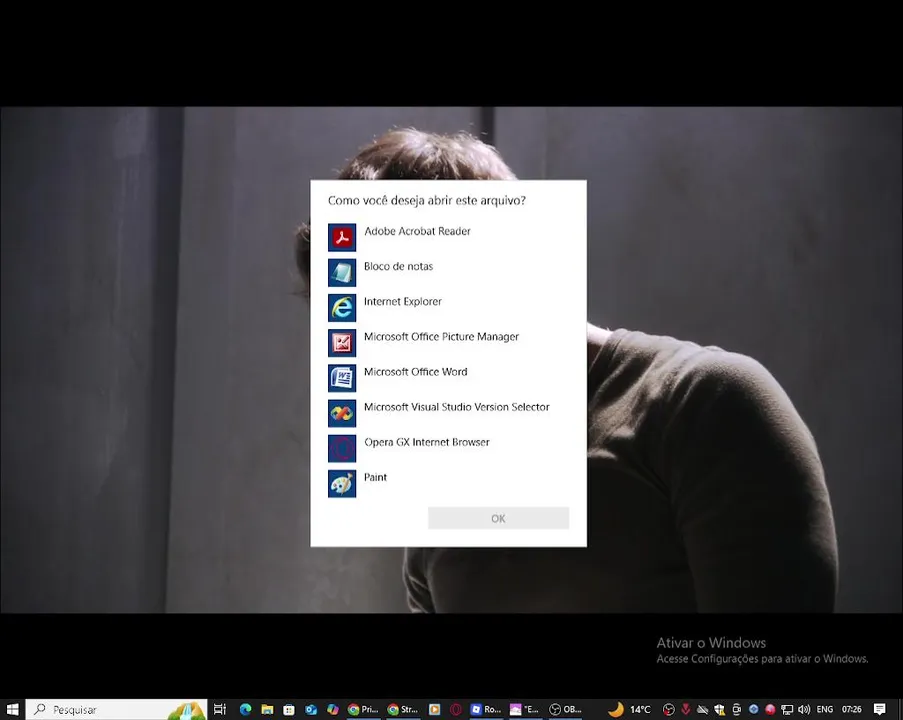Switch to the Ro... taskbar window
This screenshot has width=903, height=720.
485,710
